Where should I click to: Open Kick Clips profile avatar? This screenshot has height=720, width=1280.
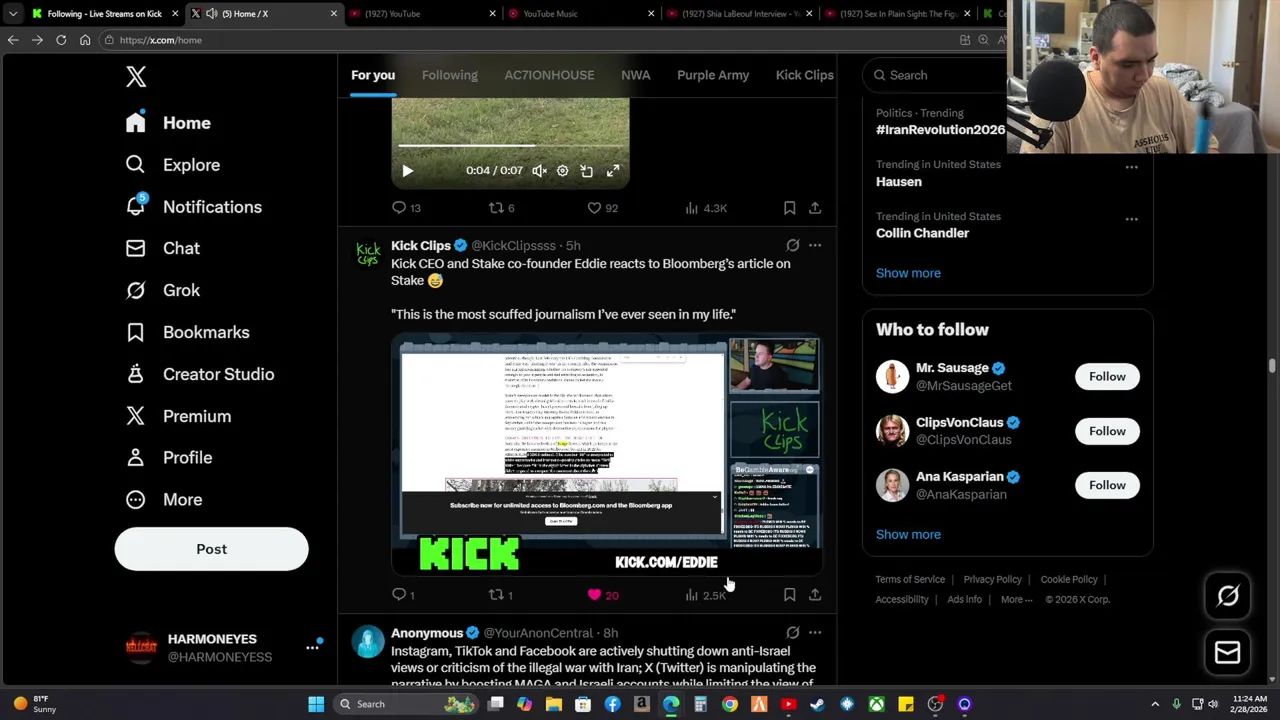tap(368, 254)
